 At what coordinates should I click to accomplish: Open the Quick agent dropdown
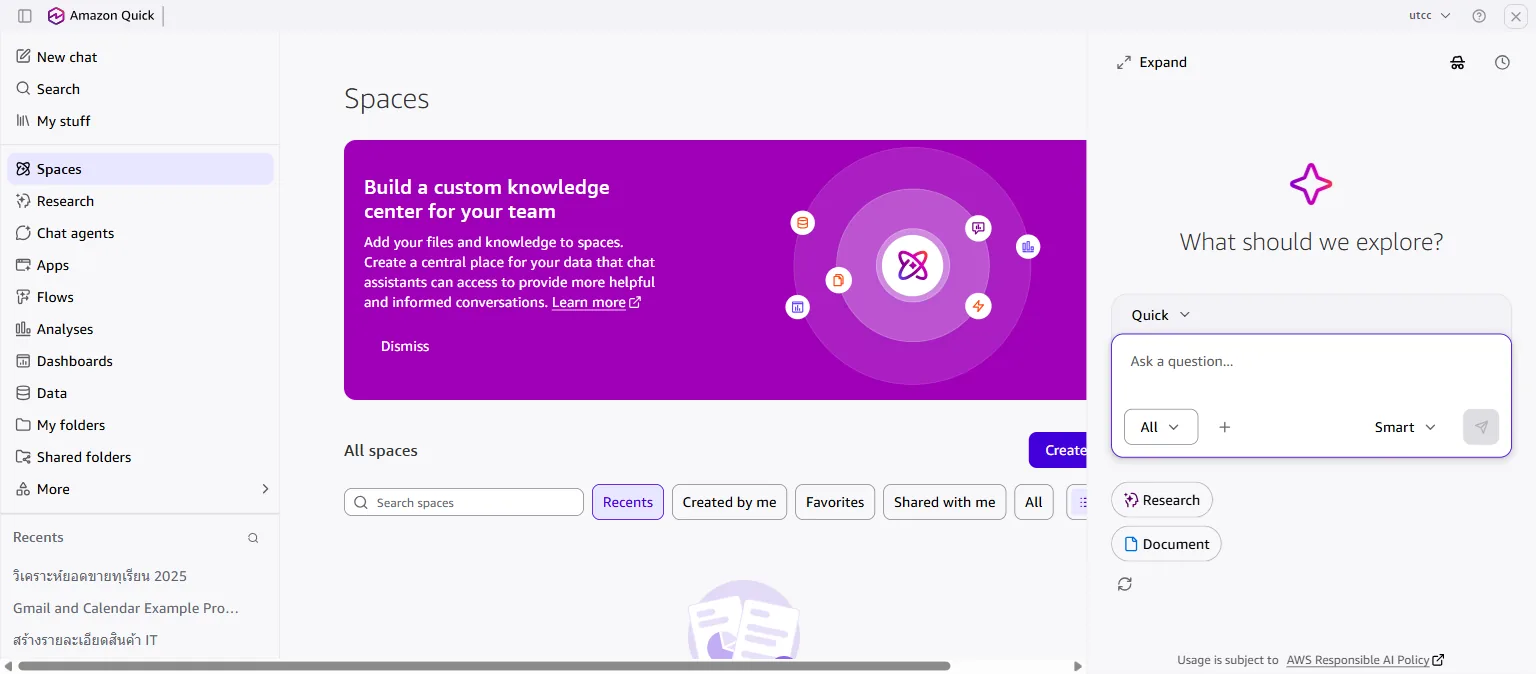coord(1160,315)
